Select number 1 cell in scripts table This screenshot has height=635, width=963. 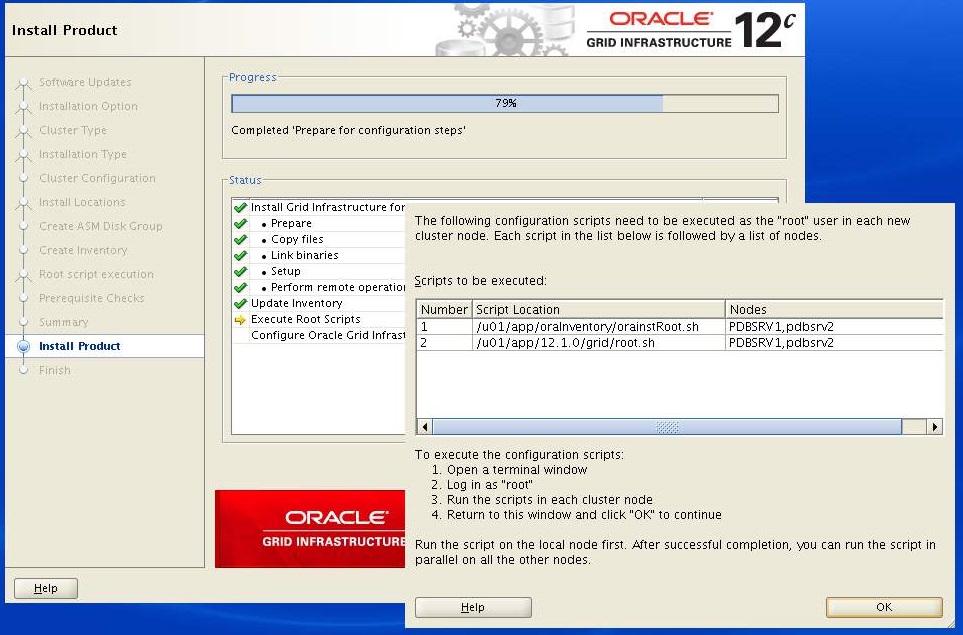[x=445, y=327]
